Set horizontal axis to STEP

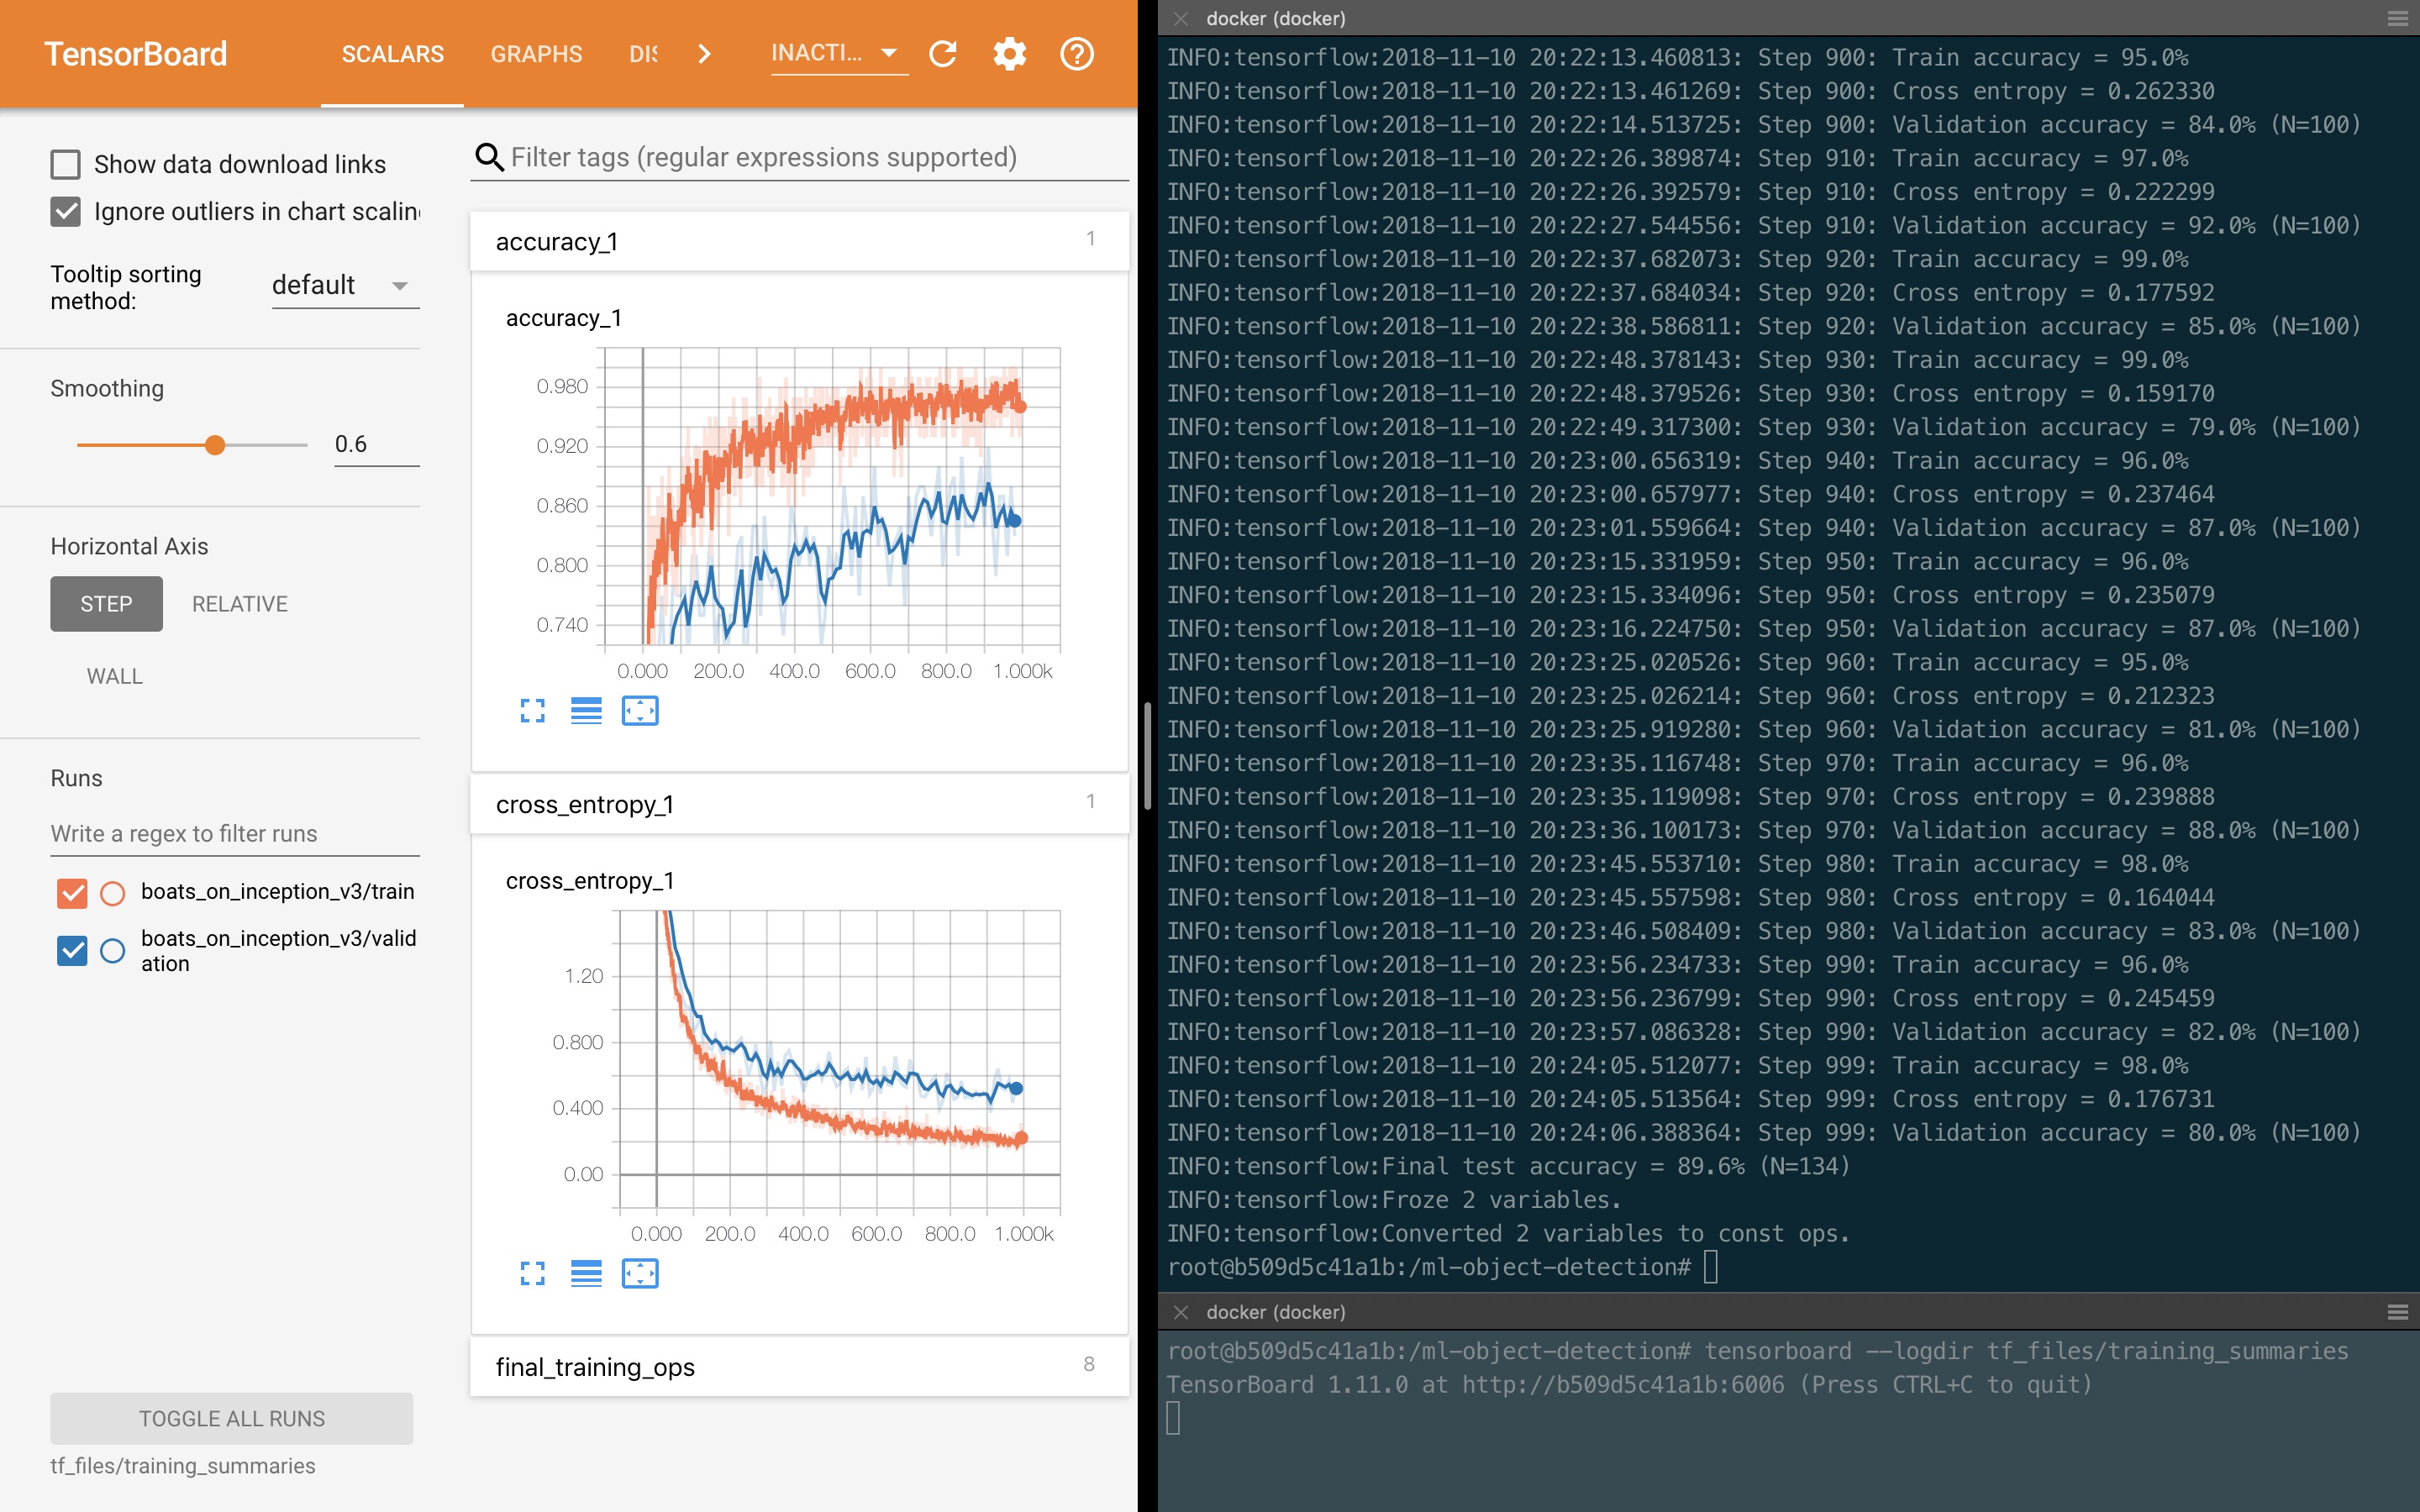pyautogui.click(x=106, y=604)
